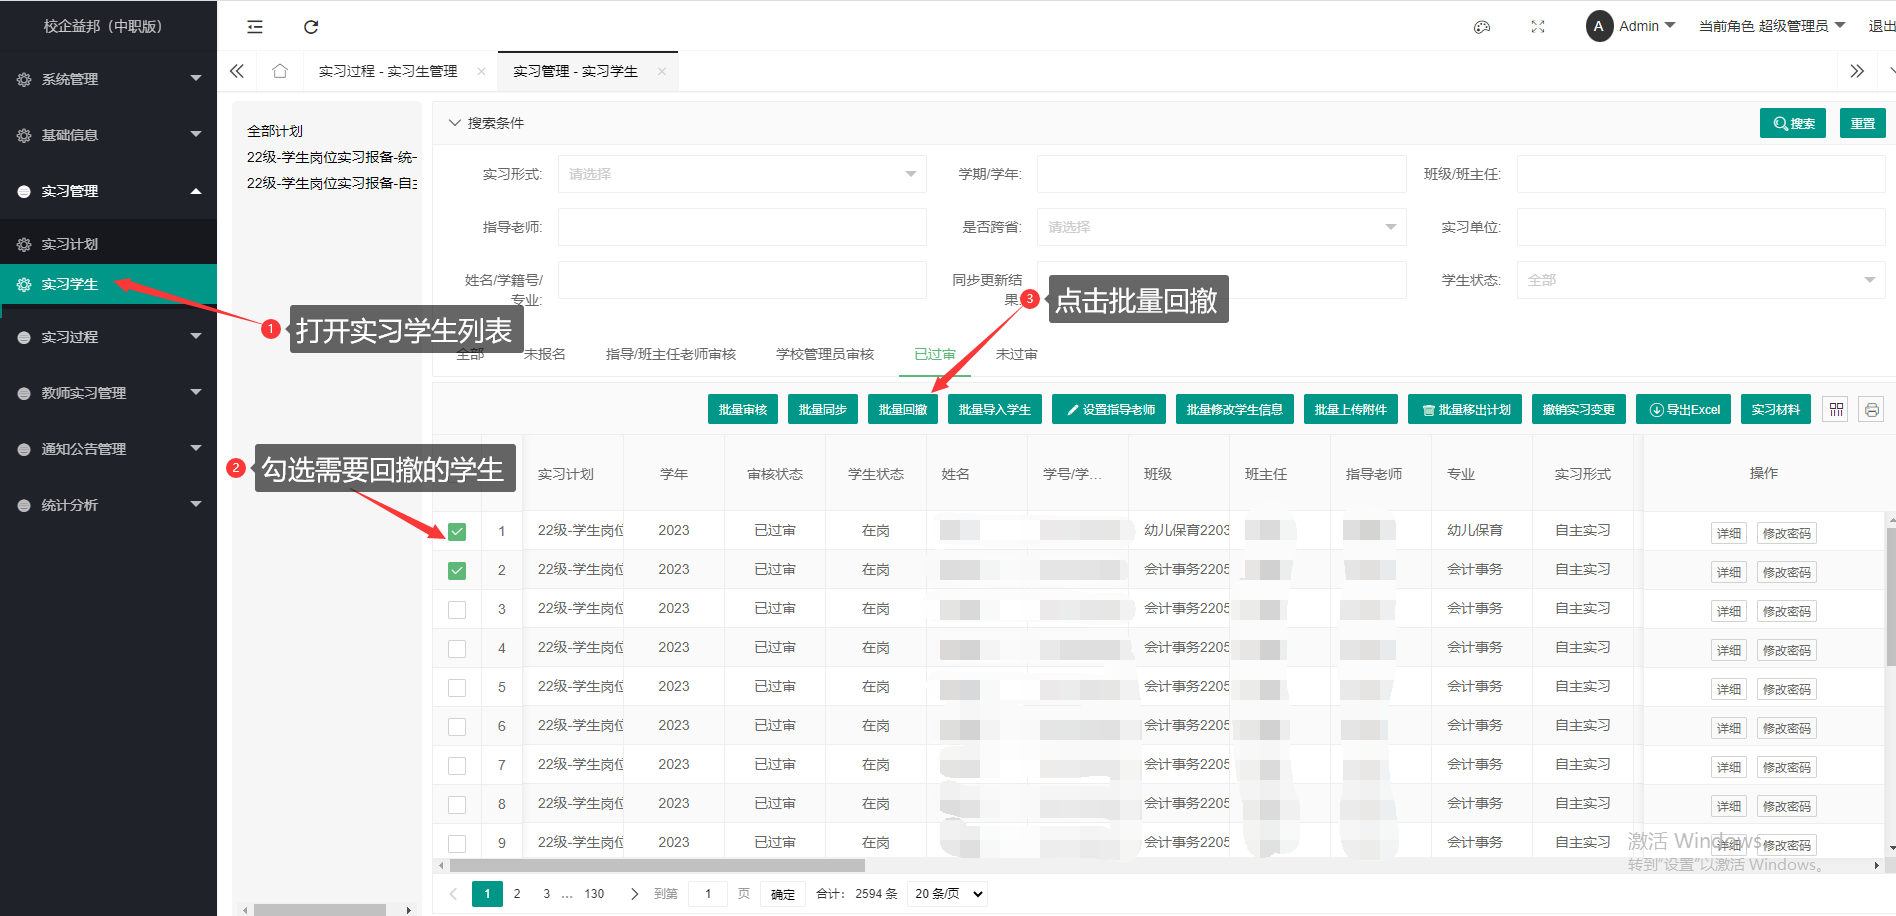Open column settings grid icon
The width and height of the screenshot is (1896, 916).
pyautogui.click(x=1836, y=410)
